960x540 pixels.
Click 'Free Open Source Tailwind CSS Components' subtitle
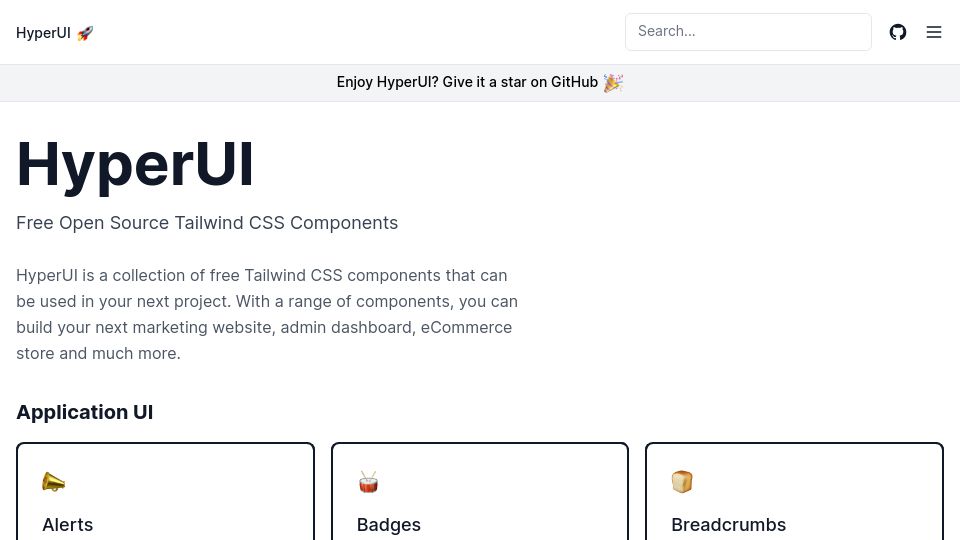click(207, 223)
